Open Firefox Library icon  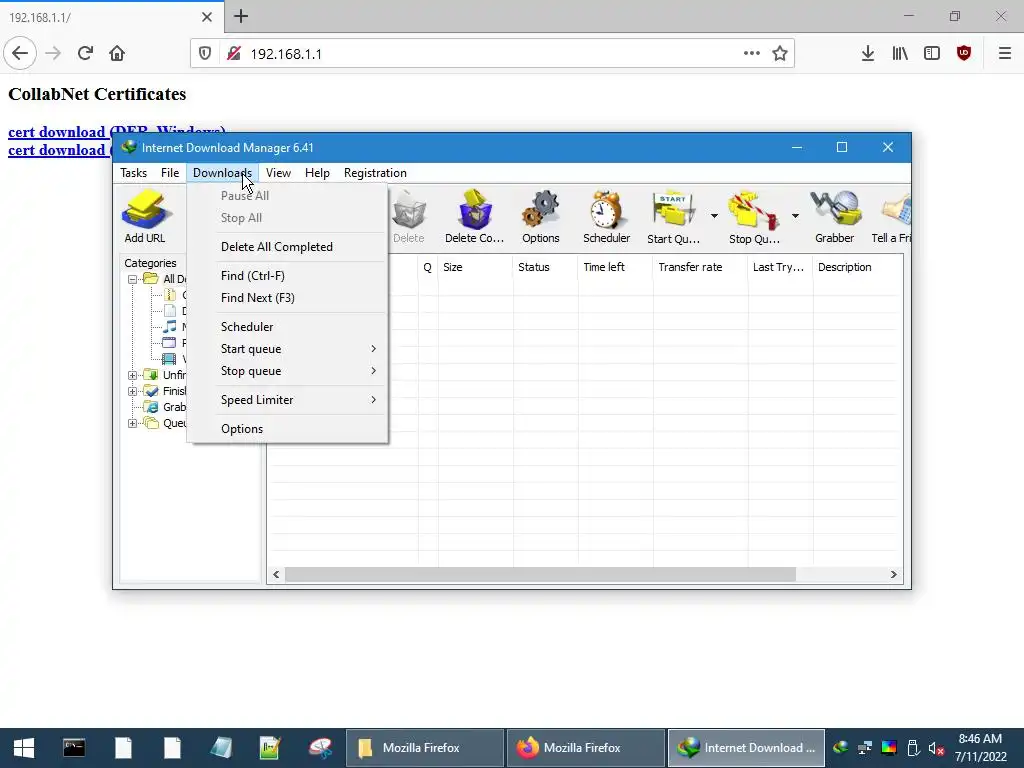[900, 54]
